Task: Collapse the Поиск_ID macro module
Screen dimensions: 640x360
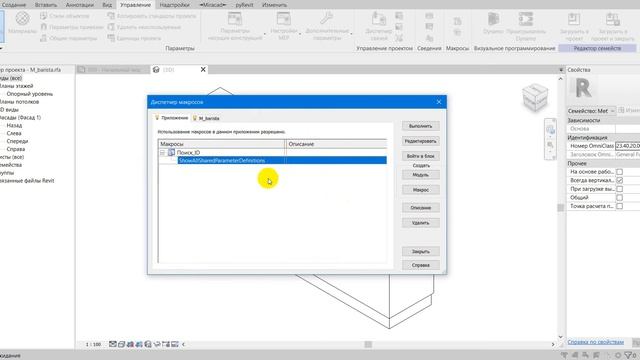Action: [162, 153]
